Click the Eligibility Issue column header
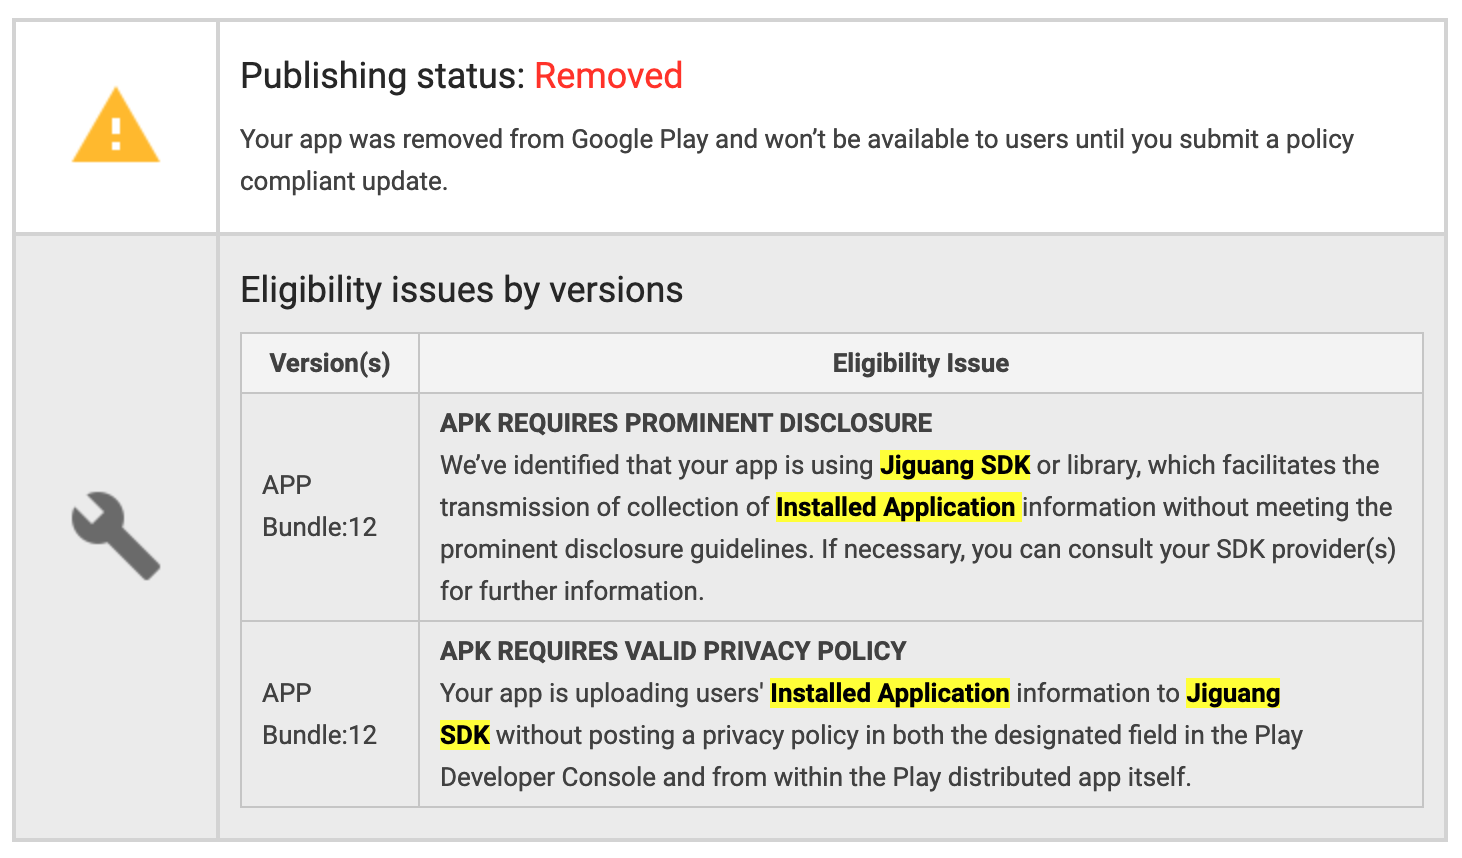Viewport: 1462px width, 858px height. 920,363
